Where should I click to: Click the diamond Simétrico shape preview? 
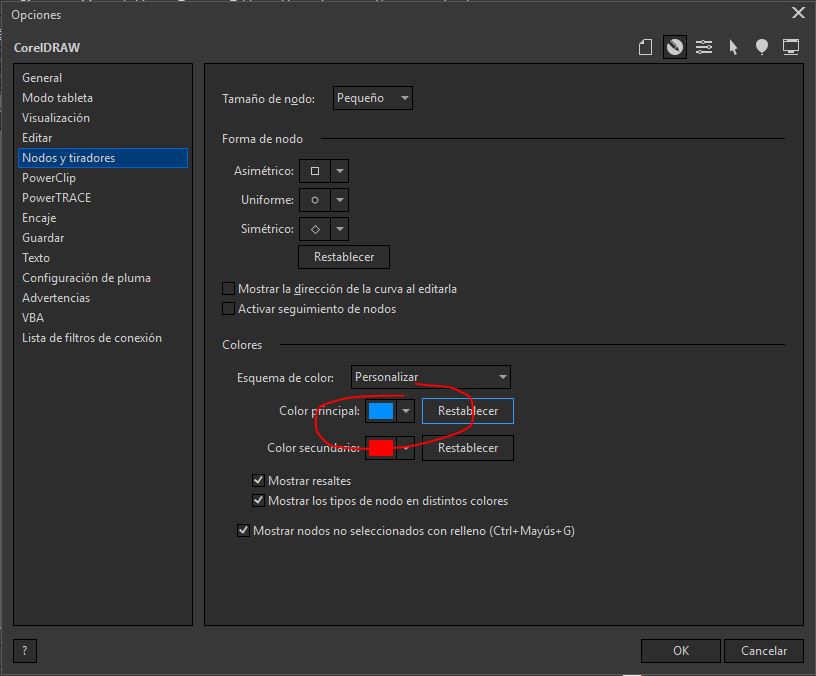click(x=315, y=229)
